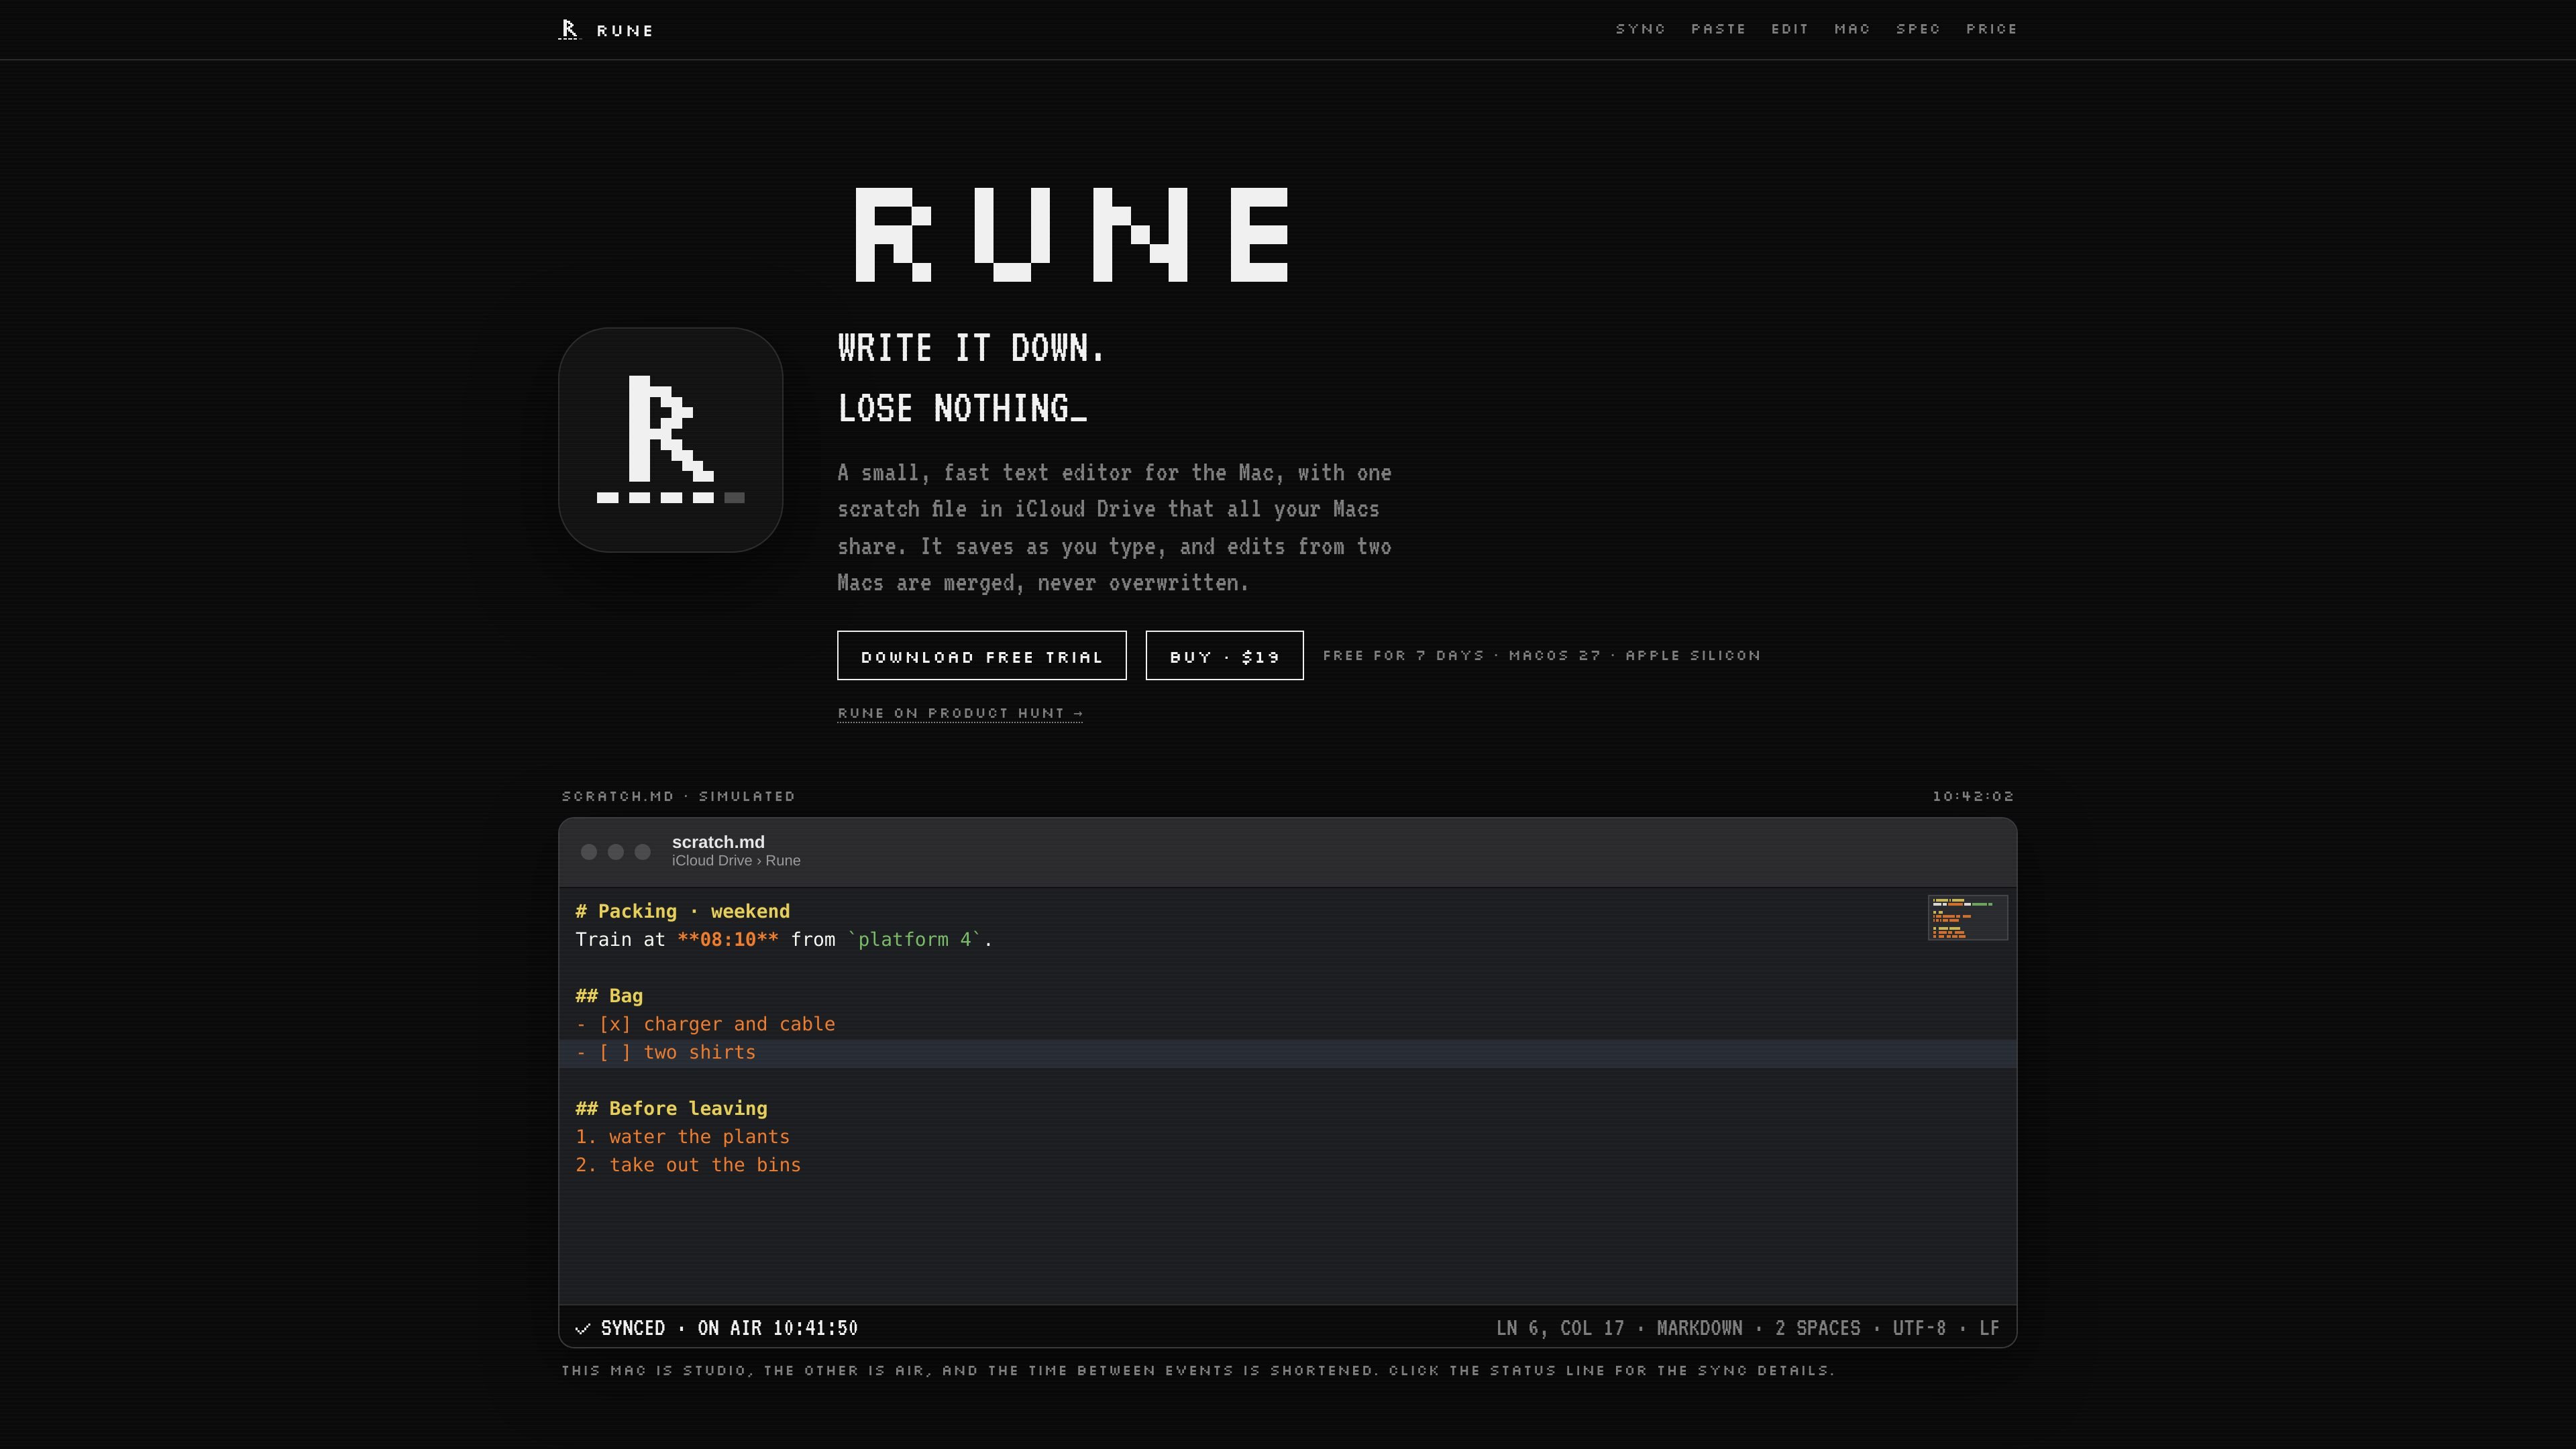2576x1449 pixels.
Task: Click the '1. water the plants' line
Action: (x=682, y=1136)
